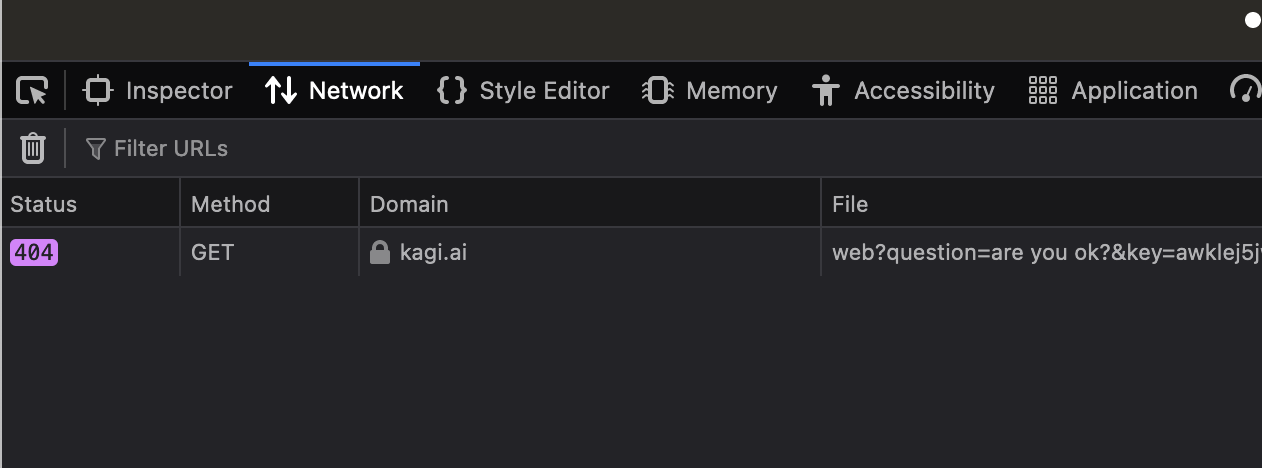Sort by the Method column header
Image resolution: width=1262 pixels, height=468 pixels.
click(x=269, y=204)
